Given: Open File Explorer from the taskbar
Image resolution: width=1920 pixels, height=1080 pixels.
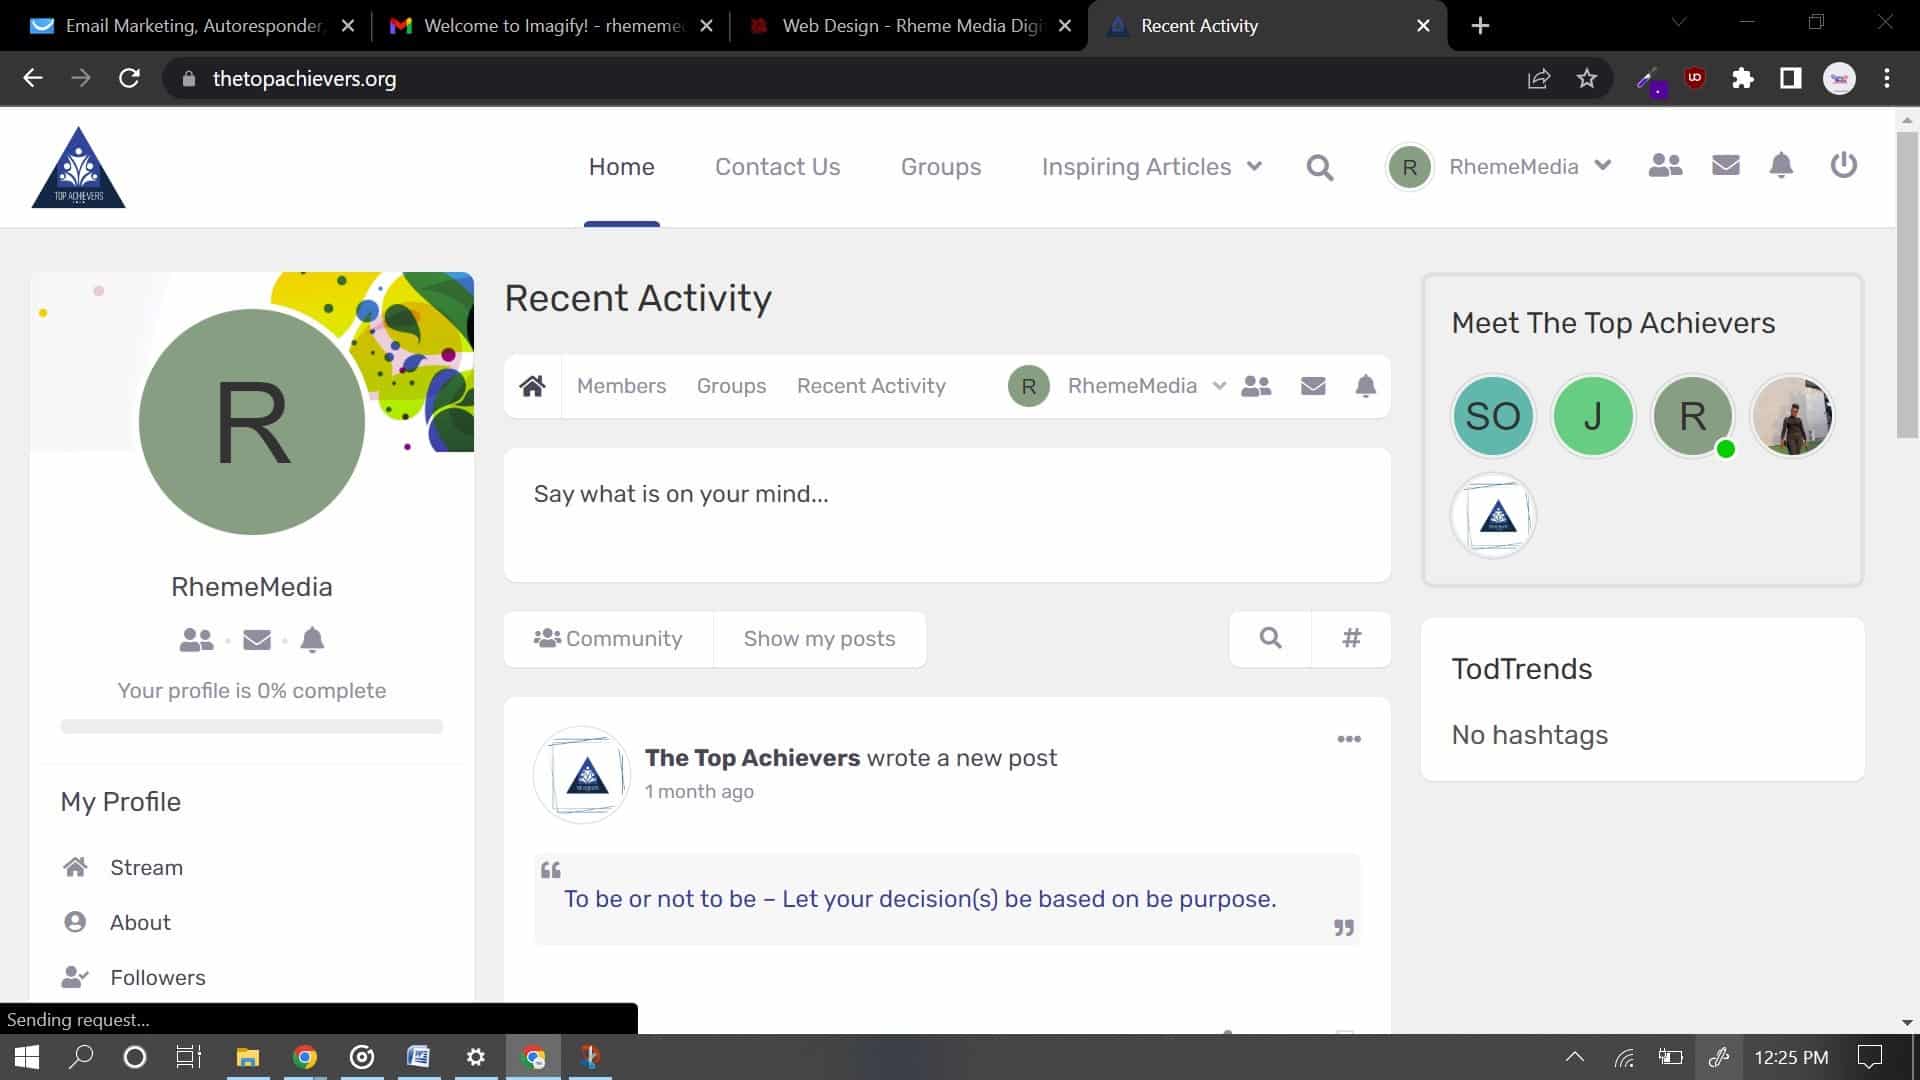Looking at the screenshot, I should click(x=247, y=1057).
